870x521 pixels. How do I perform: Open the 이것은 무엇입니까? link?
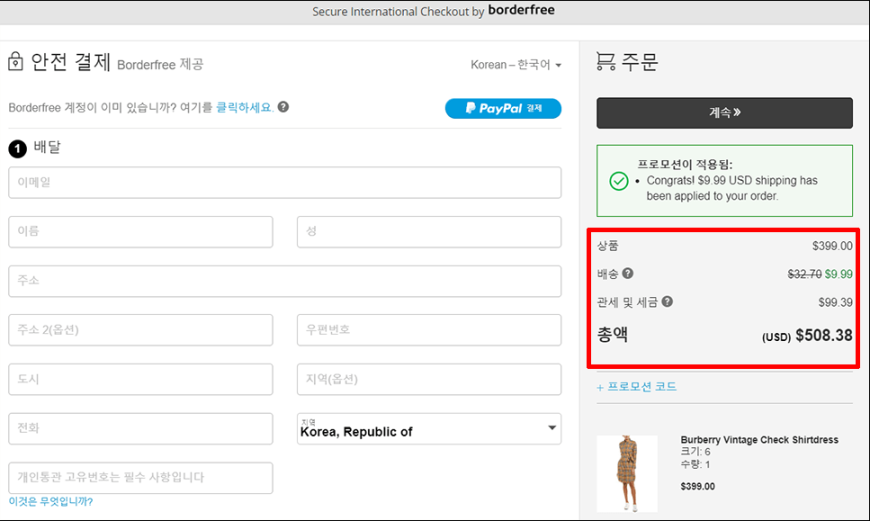(50, 502)
